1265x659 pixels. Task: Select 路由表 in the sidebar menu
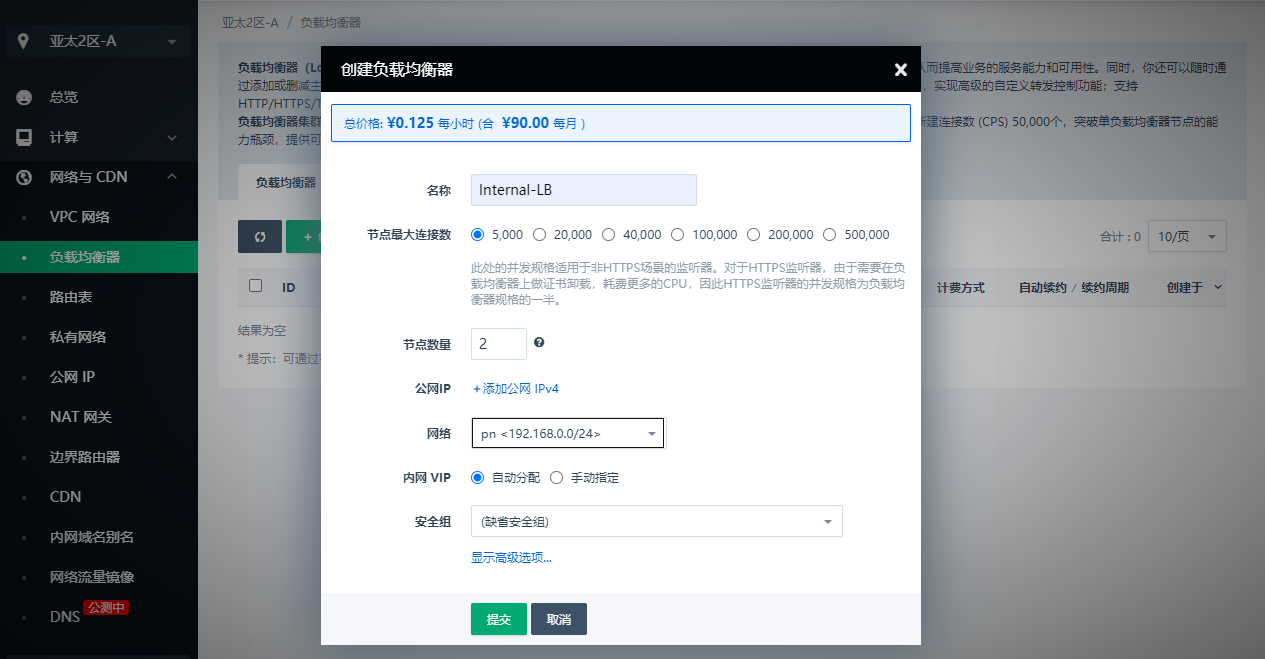click(70, 296)
